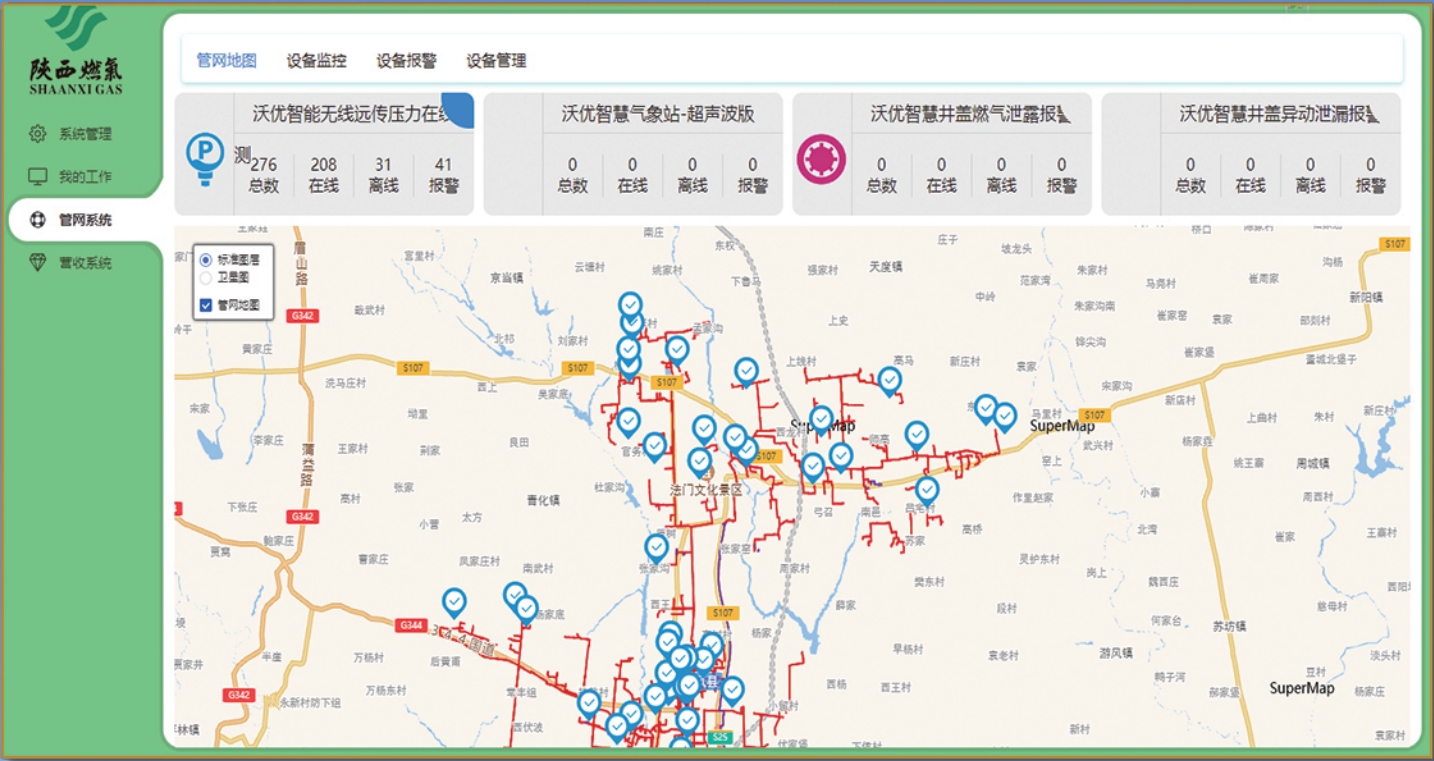
Task: Click the 31 离线 count
Action: point(384,175)
